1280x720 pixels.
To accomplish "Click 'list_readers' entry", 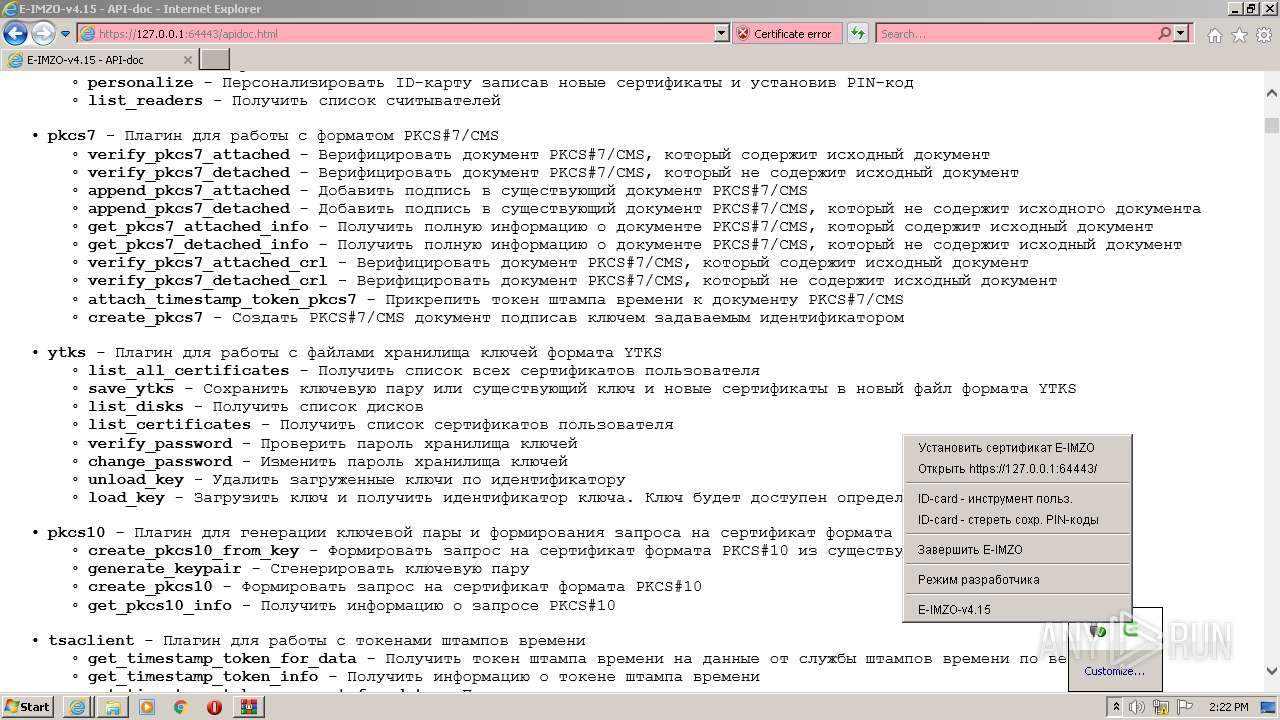I will point(145,101).
